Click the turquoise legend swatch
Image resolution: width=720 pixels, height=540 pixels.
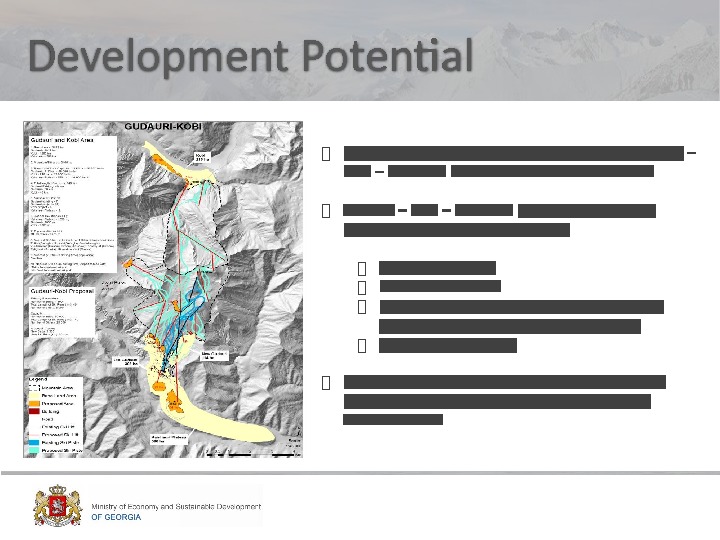point(34,450)
